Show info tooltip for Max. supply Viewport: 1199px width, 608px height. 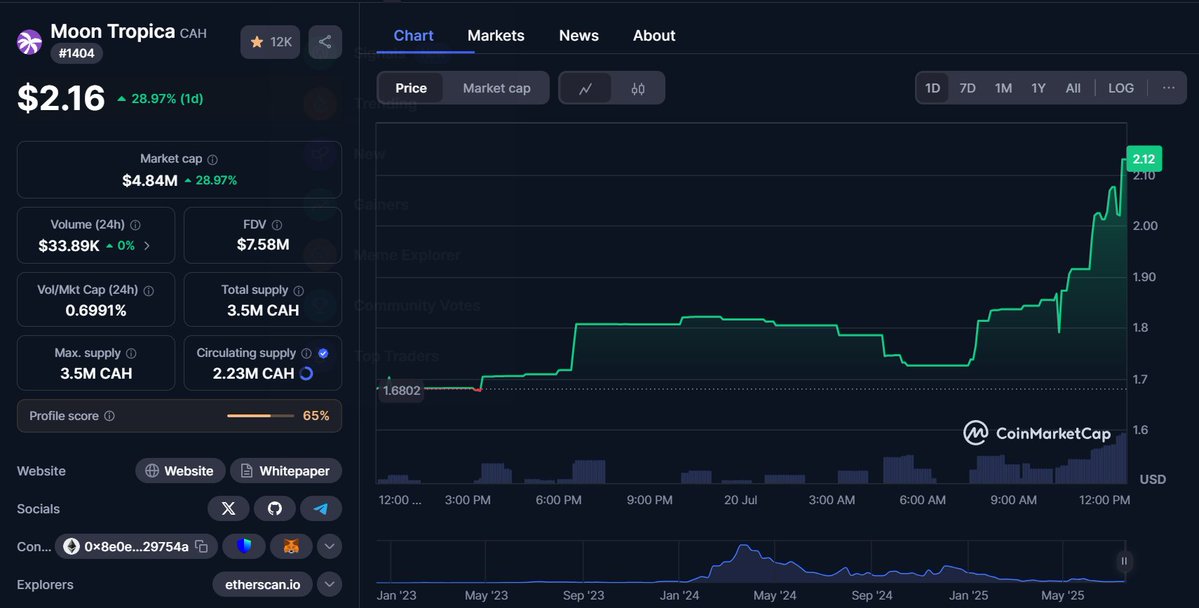click(131, 353)
